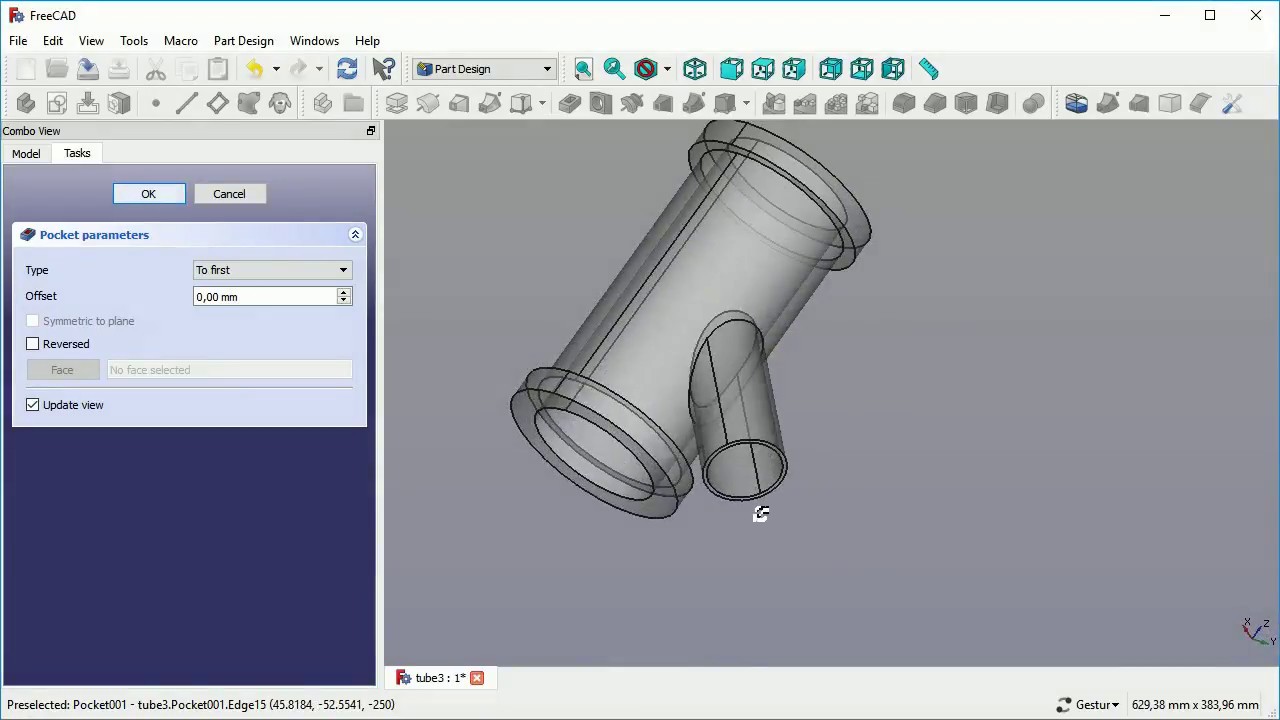
Task: Switch to front view cube icon
Action: point(731,69)
